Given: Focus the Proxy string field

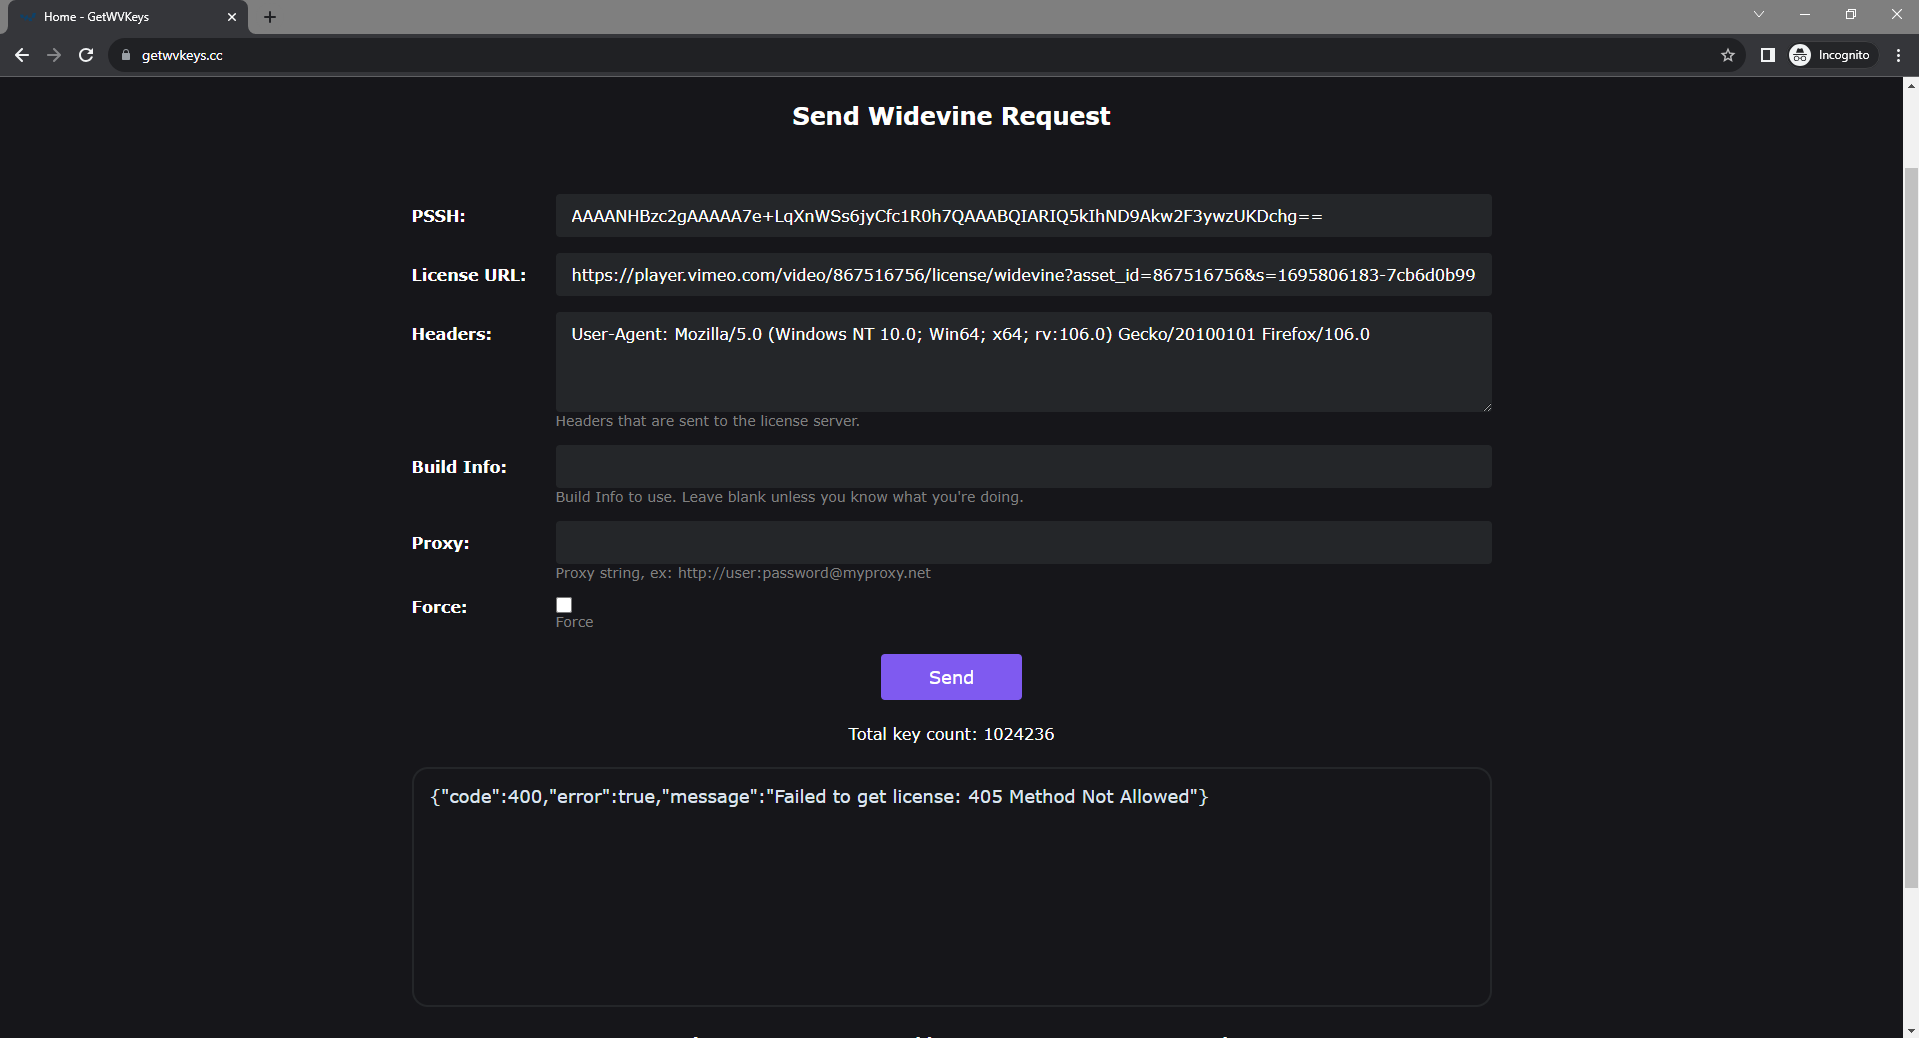Looking at the screenshot, I should [x=1022, y=543].
